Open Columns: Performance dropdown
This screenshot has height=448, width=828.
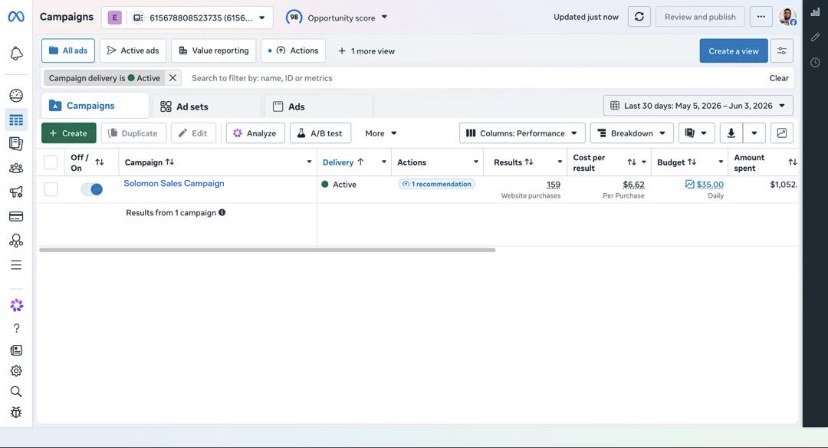522,133
